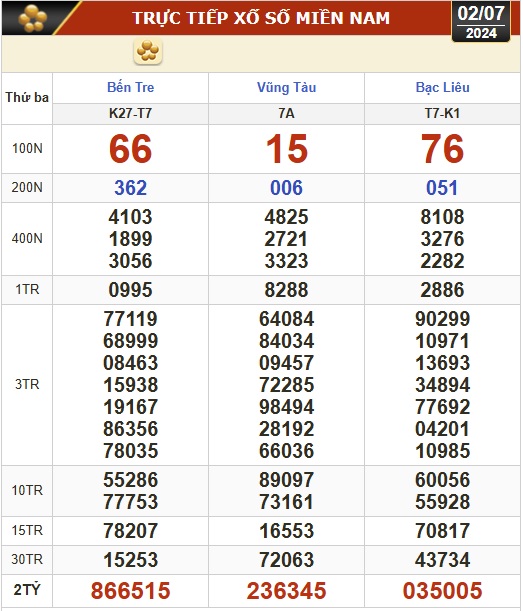
Task: Select the number 10985
Action: pos(442,451)
